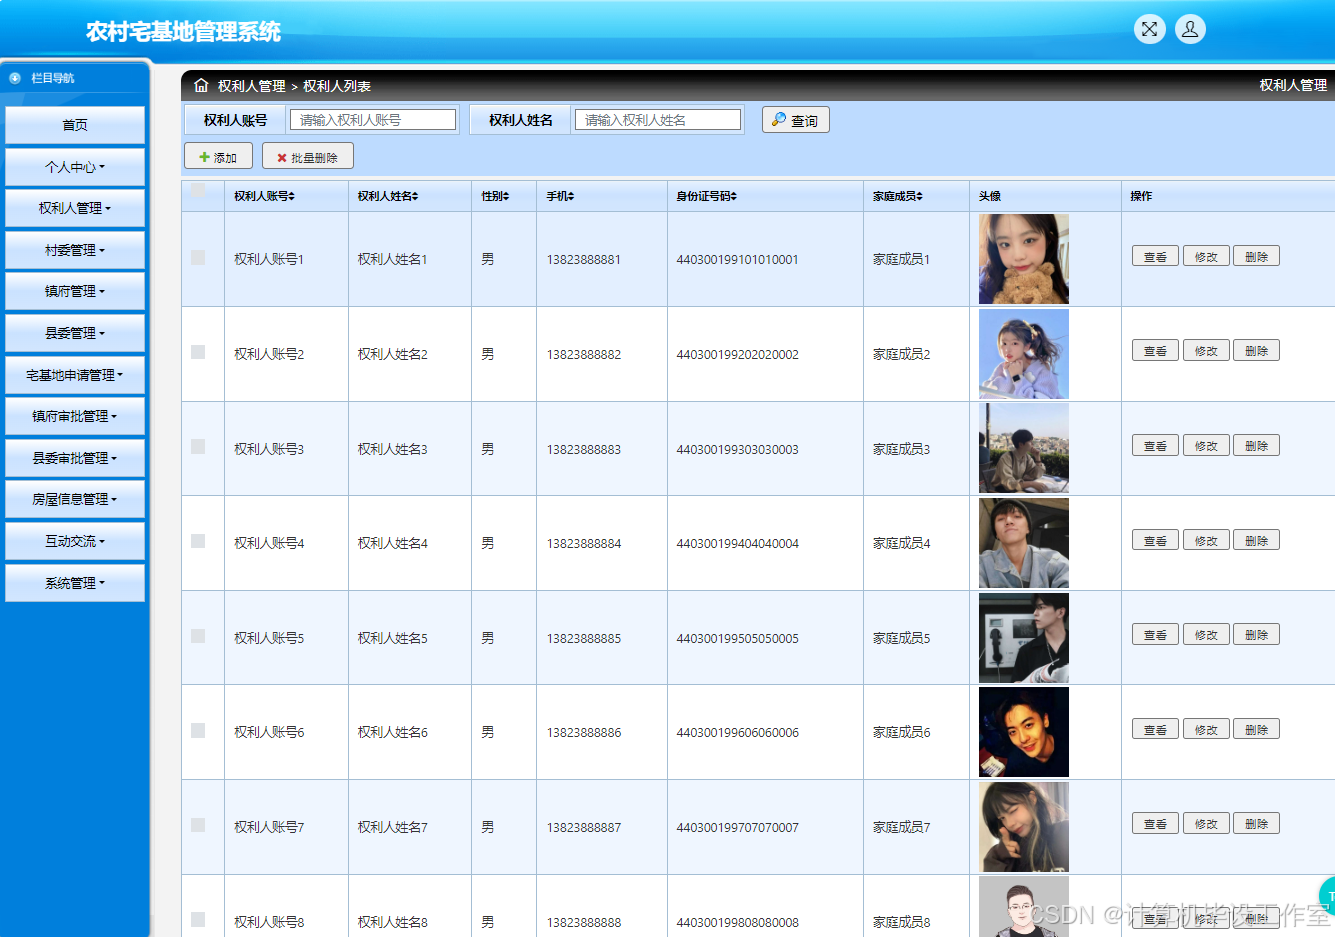Viewport: 1335px width, 937px height.
Task: Click 查看 for 权利人账号1 row
Action: click(x=1155, y=257)
